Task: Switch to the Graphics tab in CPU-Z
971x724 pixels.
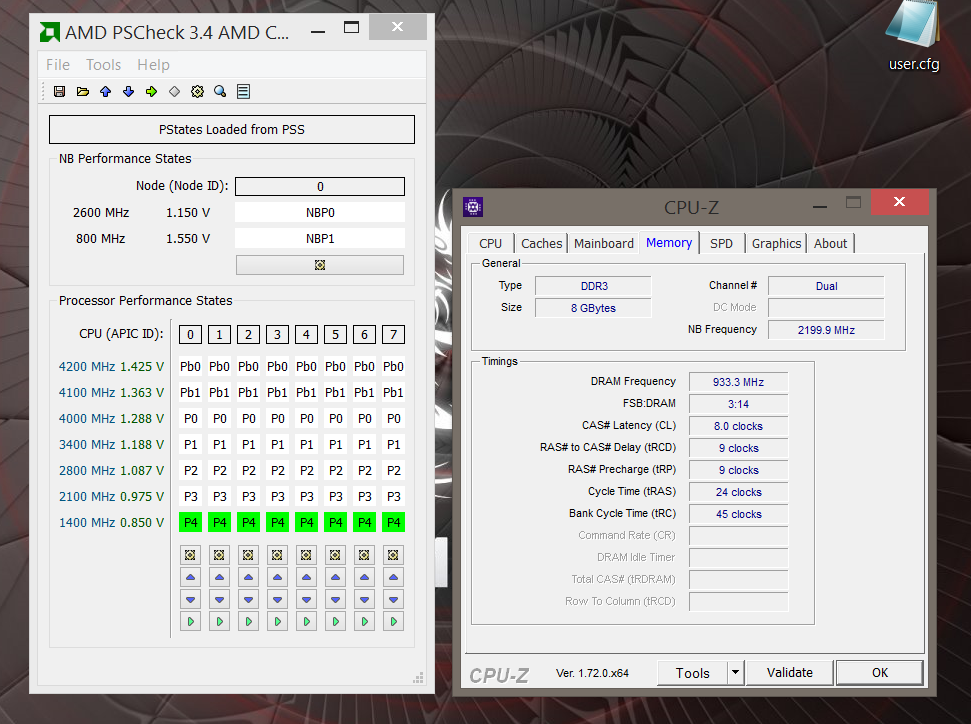Action: click(x=777, y=243)
